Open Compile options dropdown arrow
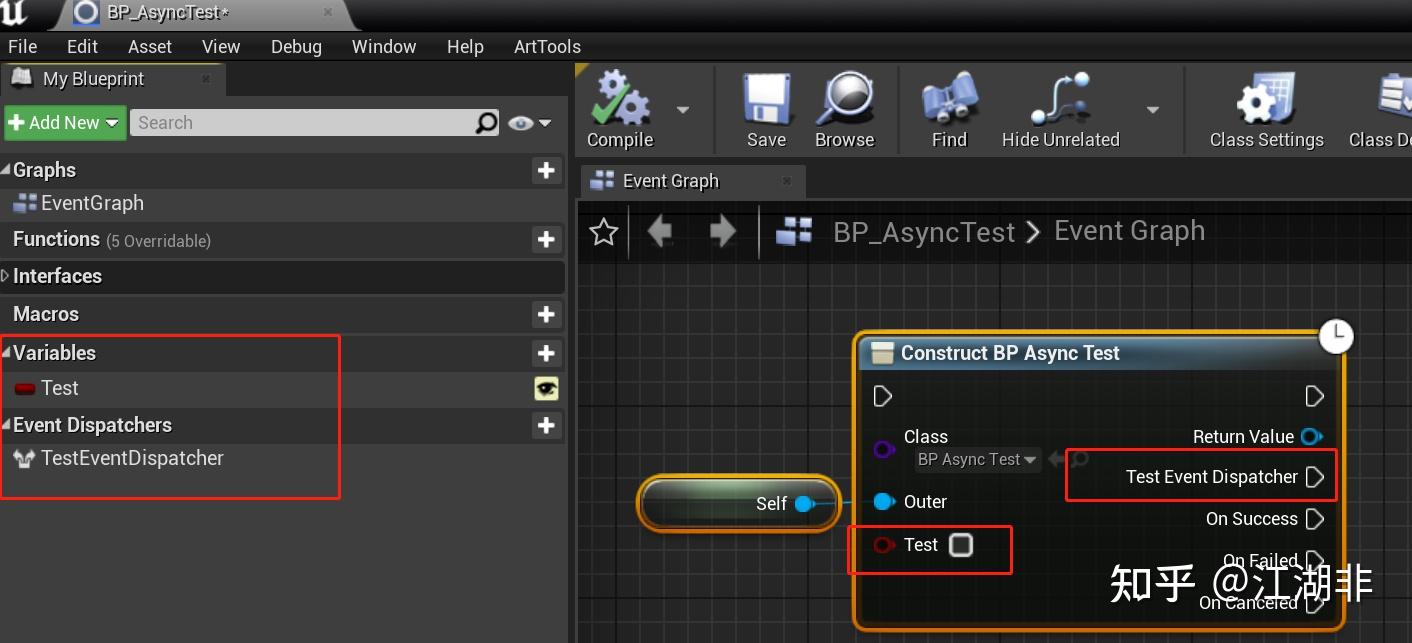Screen dimensions: 1412x643 tap(683, 110)
